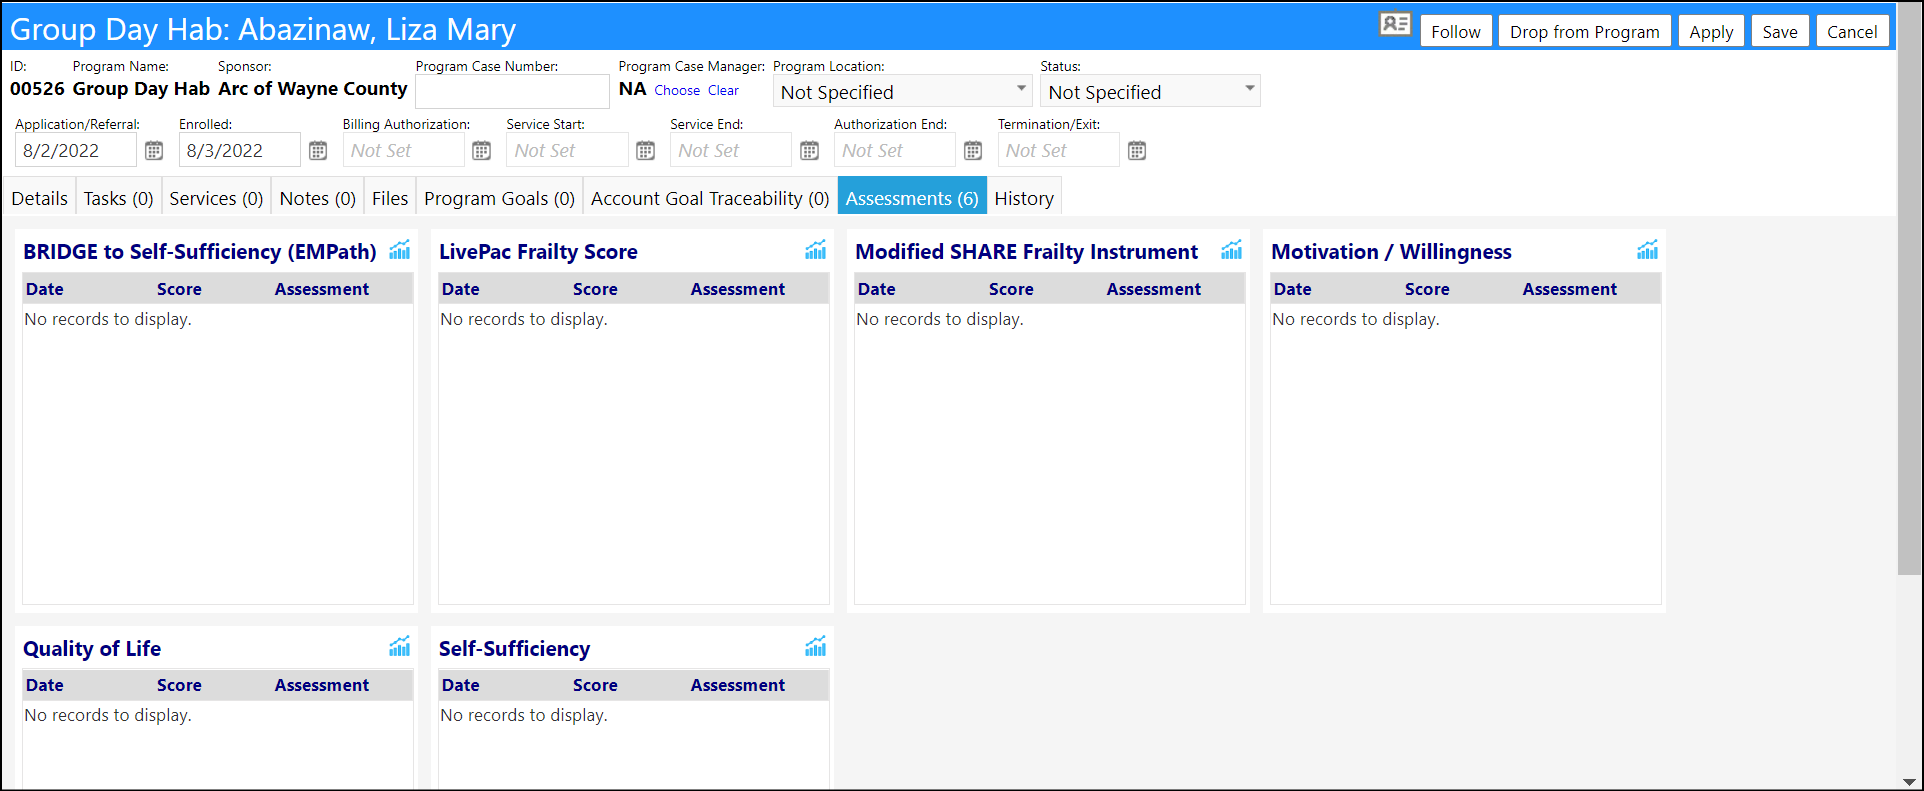1924x791 pixels.
Task: Choose a Program Case Manager link
Action: 677,90
